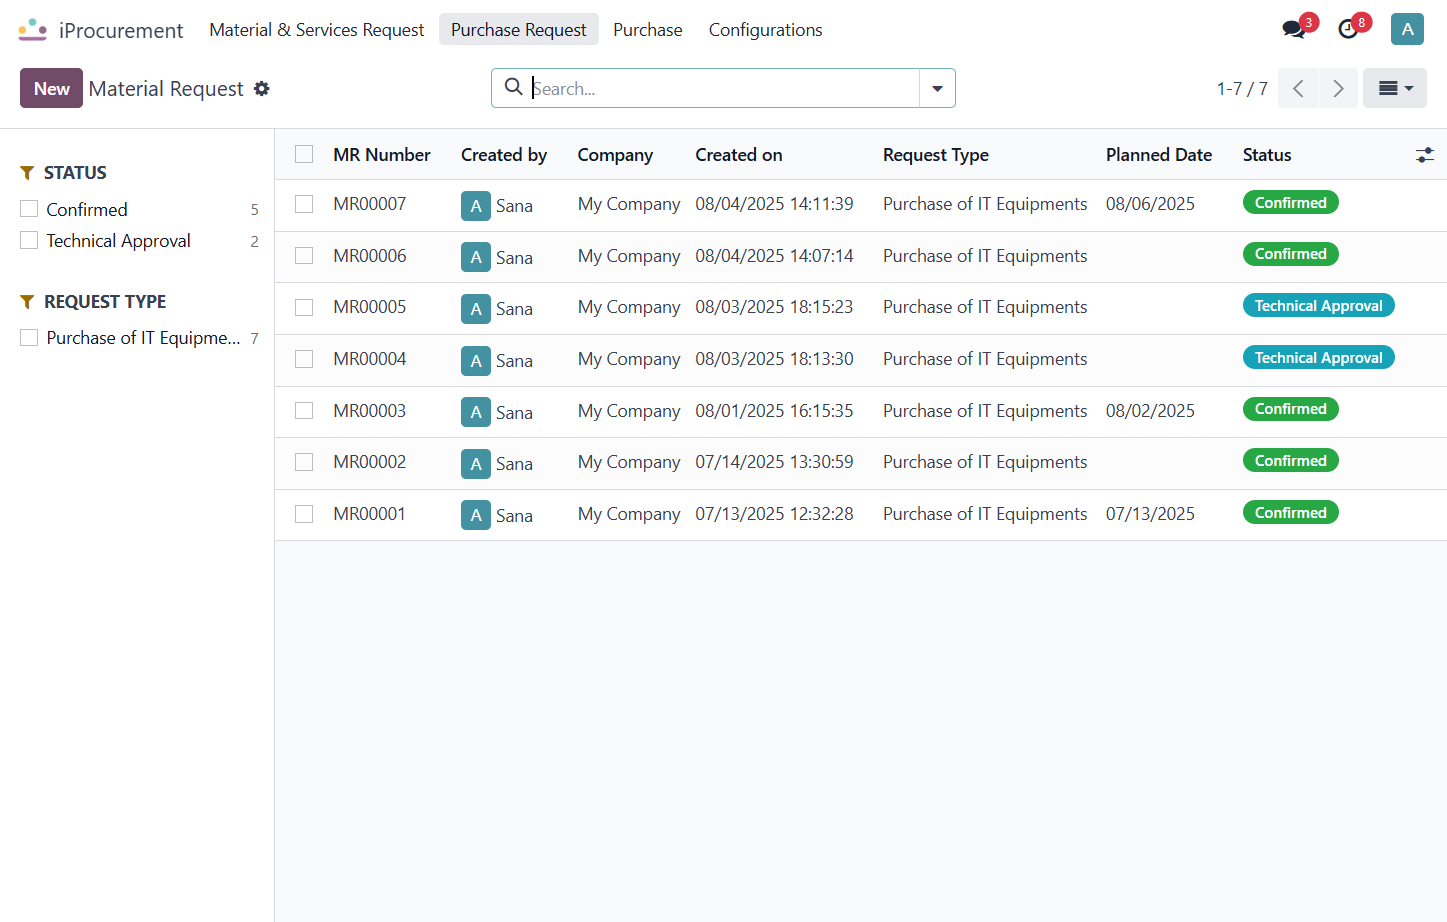Select the checkbox for row MR00002
This screenshot has width=1447, height=922.
304,462
